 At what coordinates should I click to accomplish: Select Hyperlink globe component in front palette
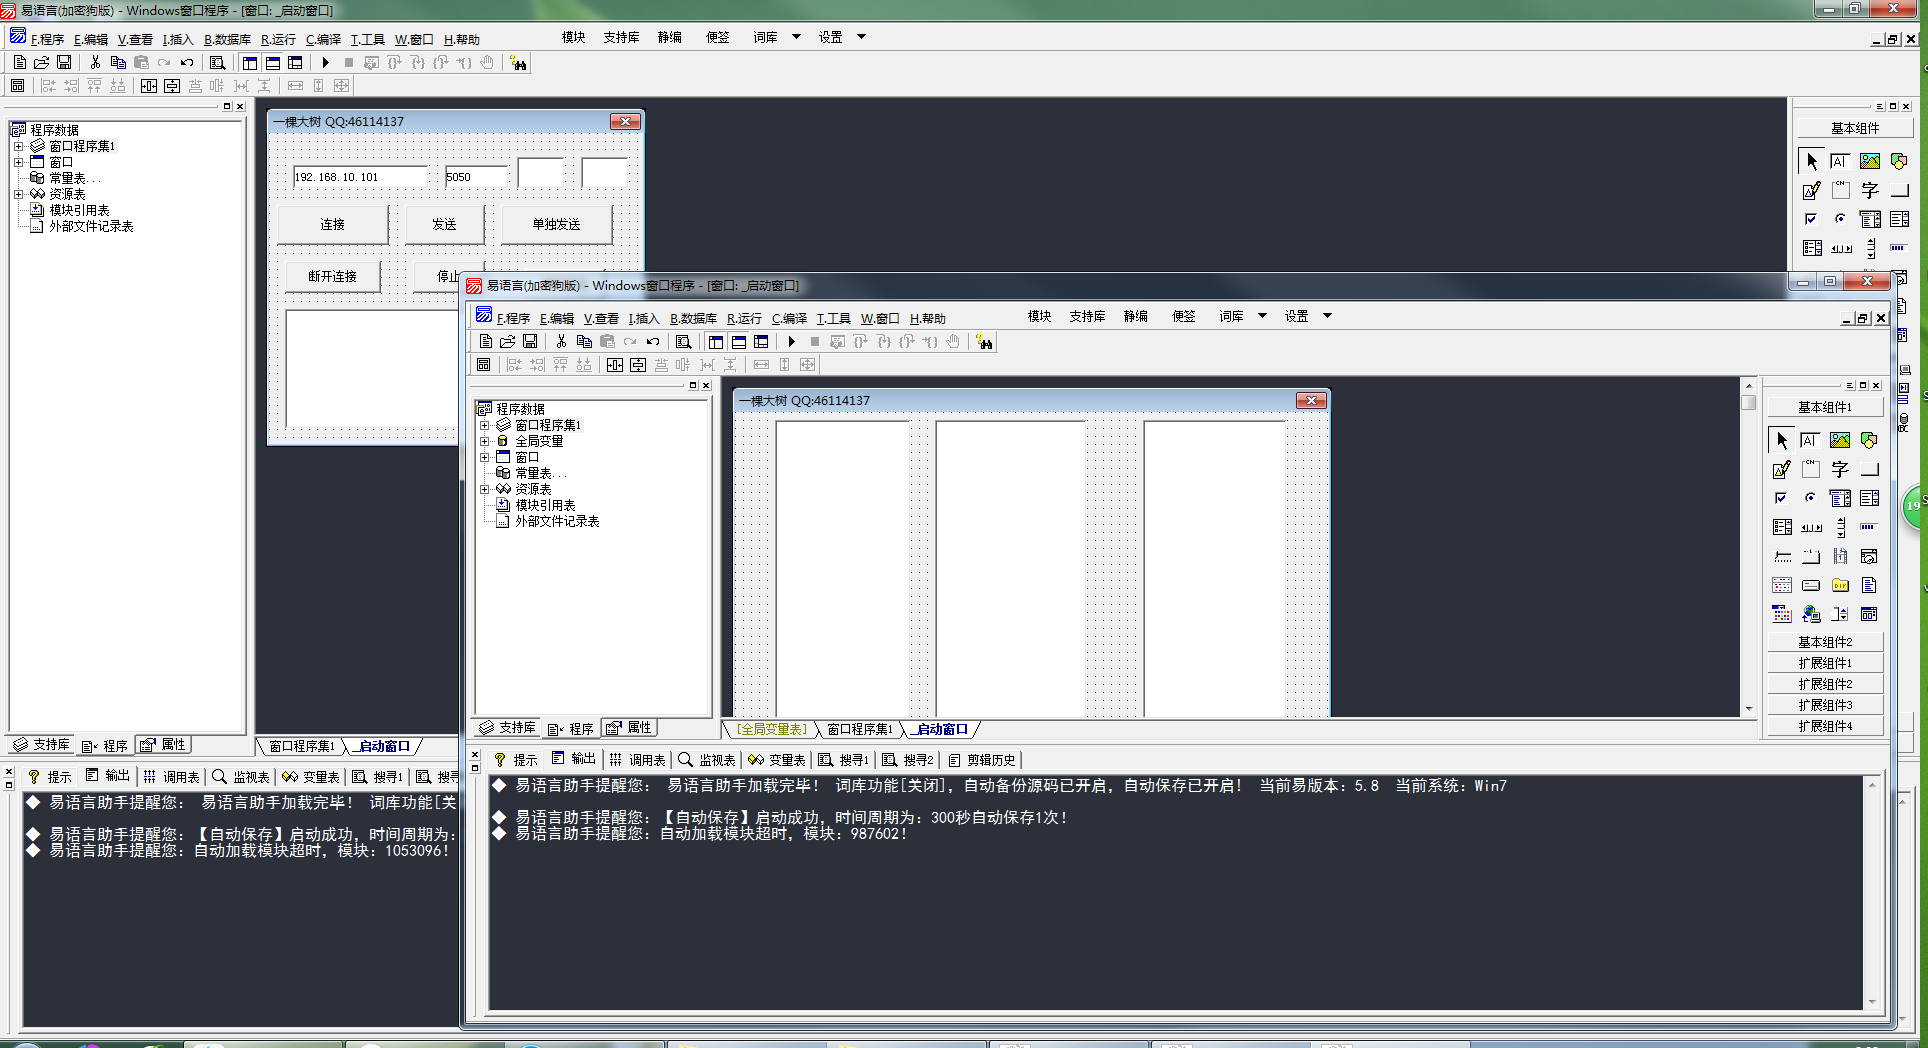[x=1810, y=614]
